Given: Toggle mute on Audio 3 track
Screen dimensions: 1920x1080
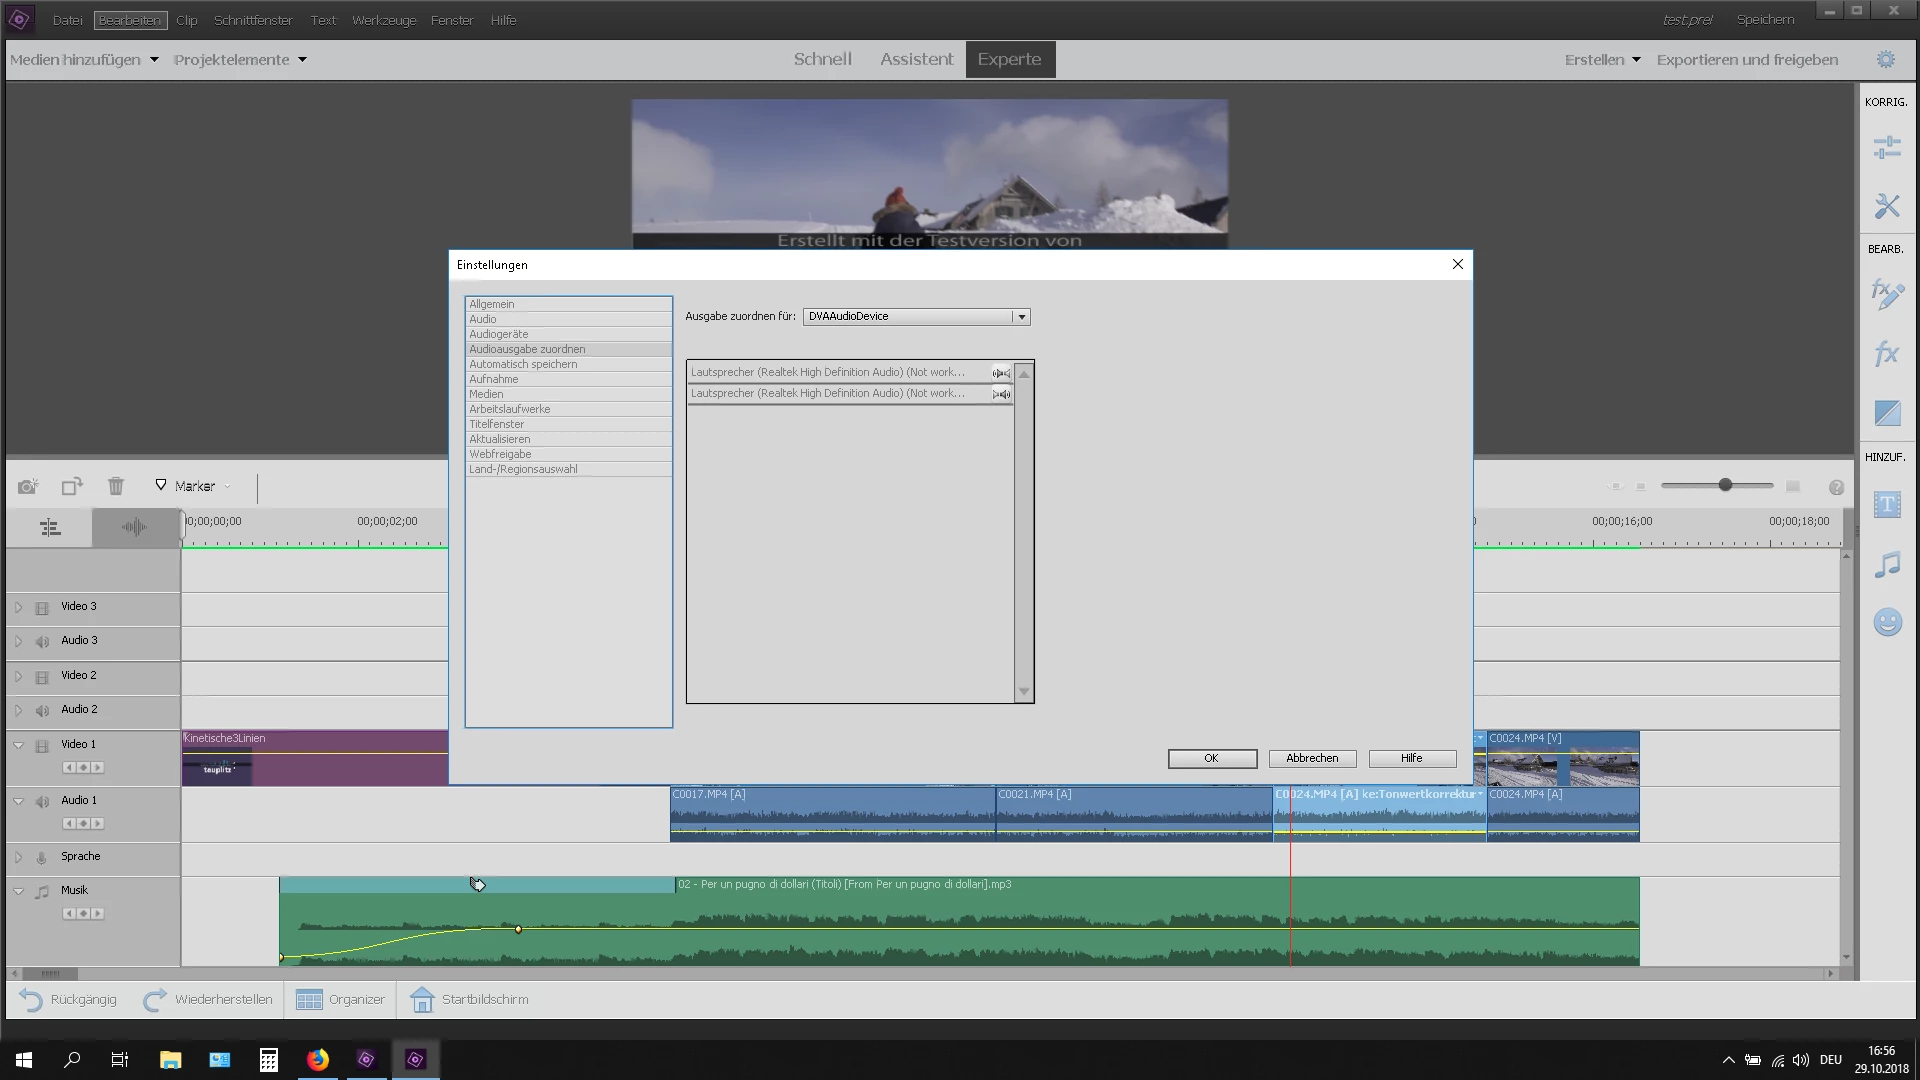Looking at the screenshot, I should pyautogui.click(x=42, y=641).
